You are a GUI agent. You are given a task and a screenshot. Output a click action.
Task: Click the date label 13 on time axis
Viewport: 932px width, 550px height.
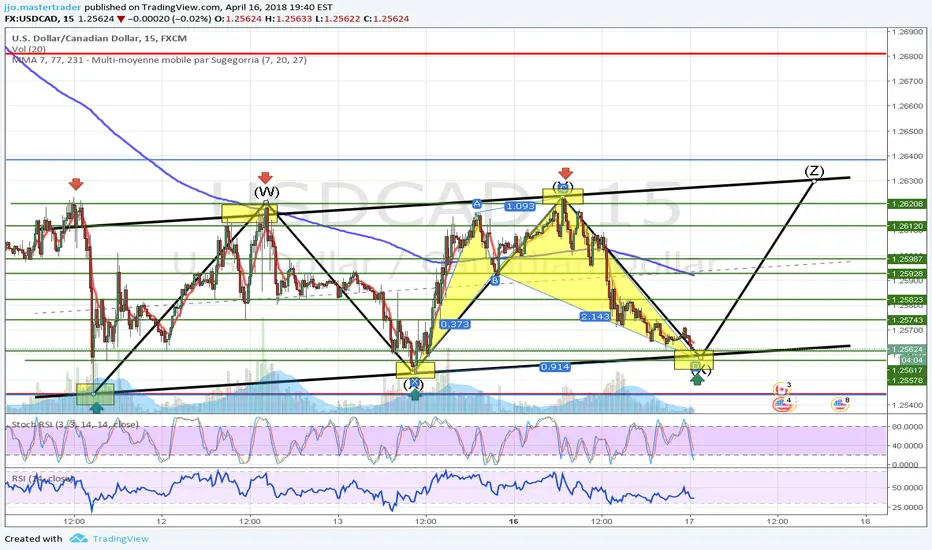(x=338, y=521)
